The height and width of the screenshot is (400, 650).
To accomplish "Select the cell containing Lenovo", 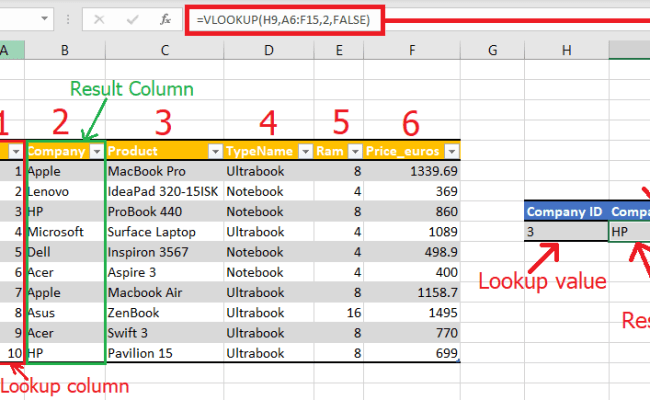I will 65,192.
